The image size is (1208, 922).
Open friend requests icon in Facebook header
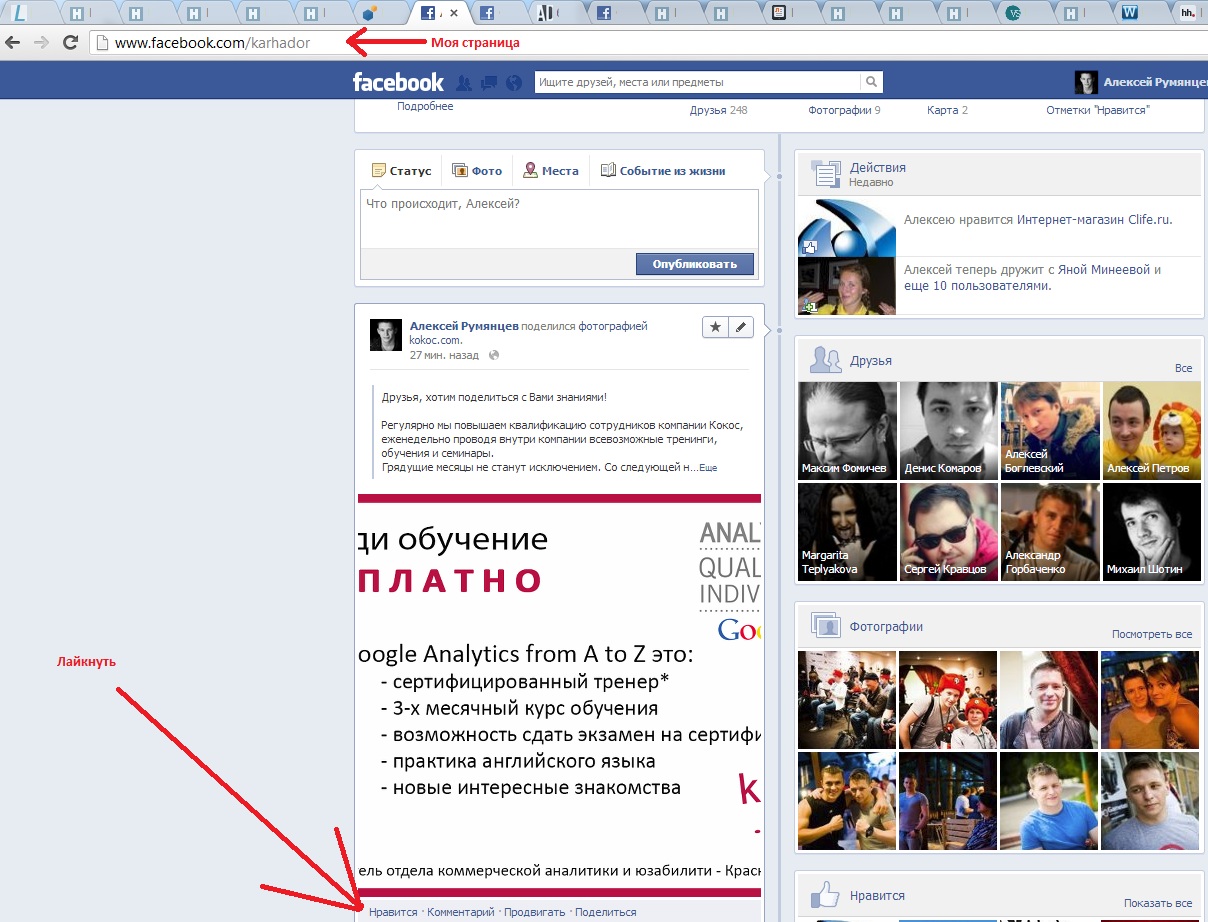[x=464, y=82]
